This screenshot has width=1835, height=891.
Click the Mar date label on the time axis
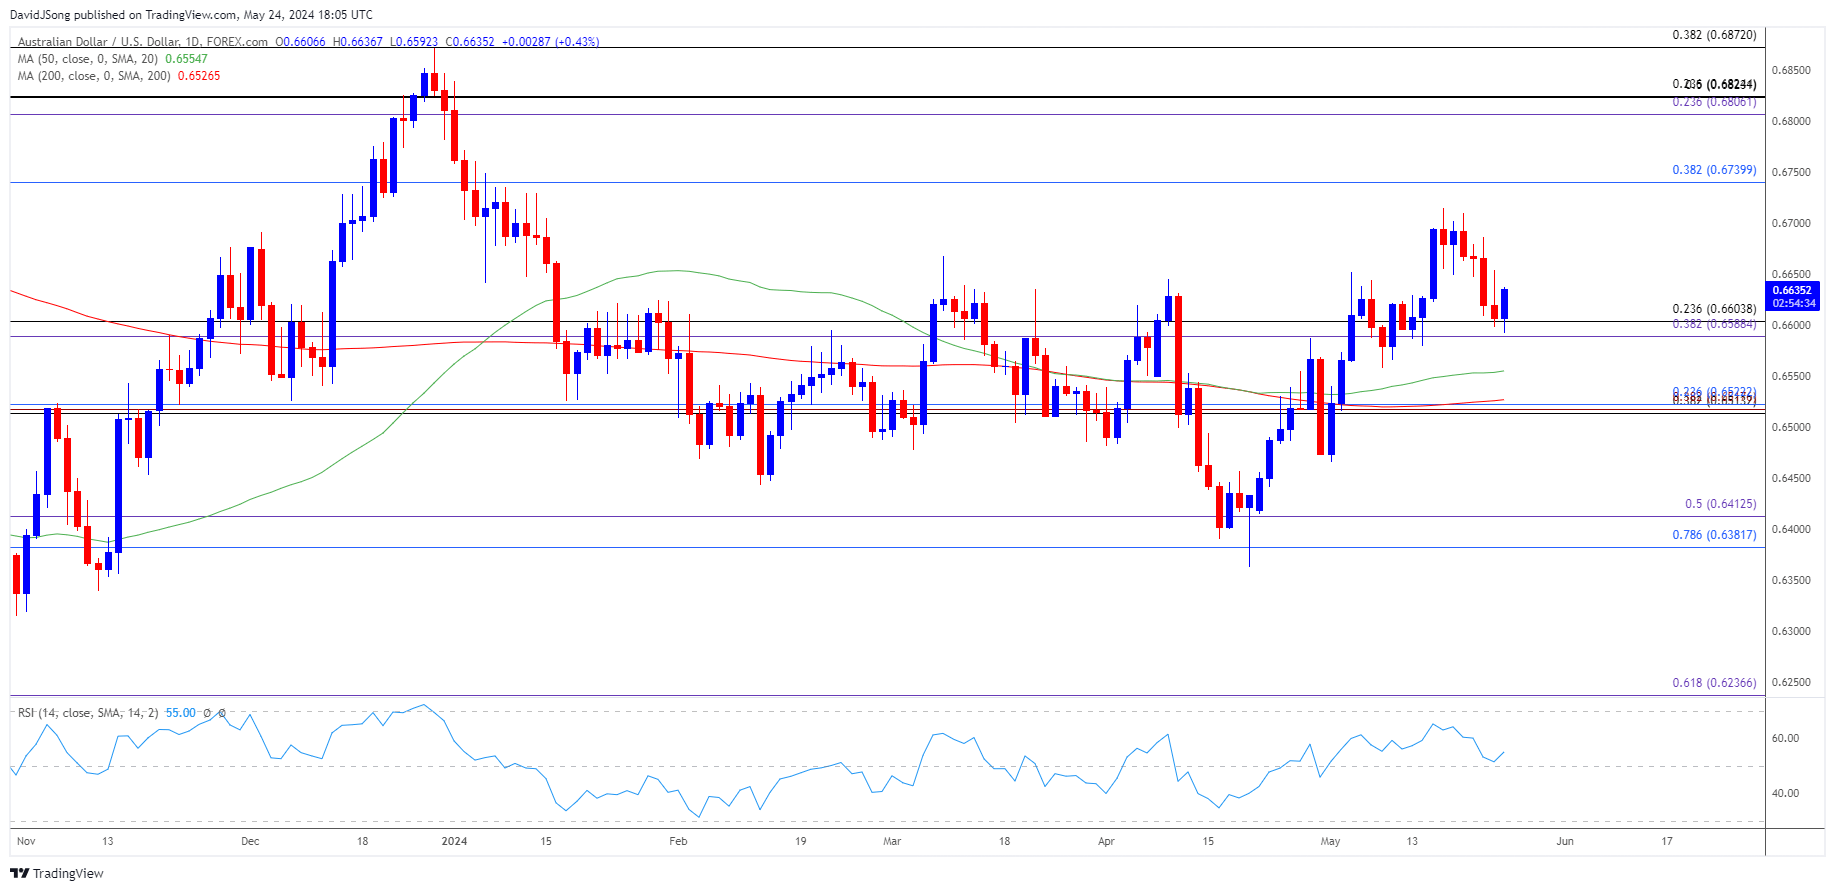(892, 841)
